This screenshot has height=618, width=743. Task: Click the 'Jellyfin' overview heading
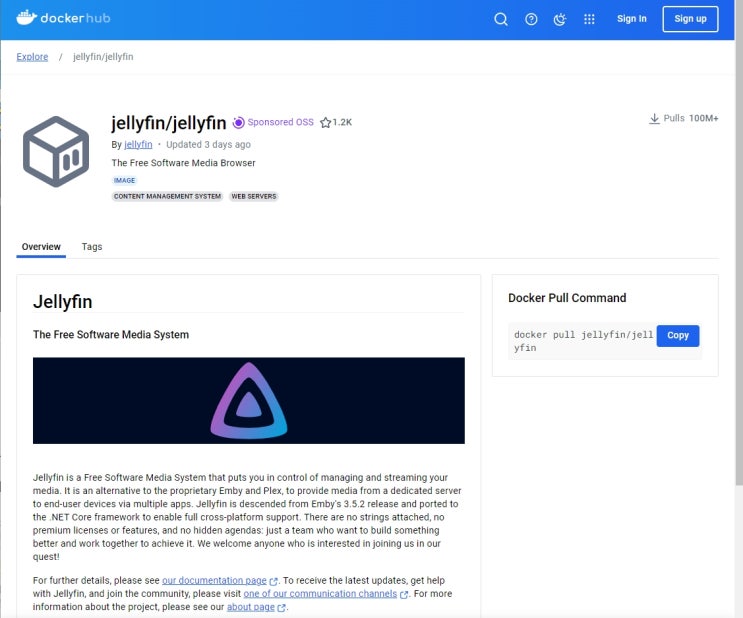[x=63, y=302]
